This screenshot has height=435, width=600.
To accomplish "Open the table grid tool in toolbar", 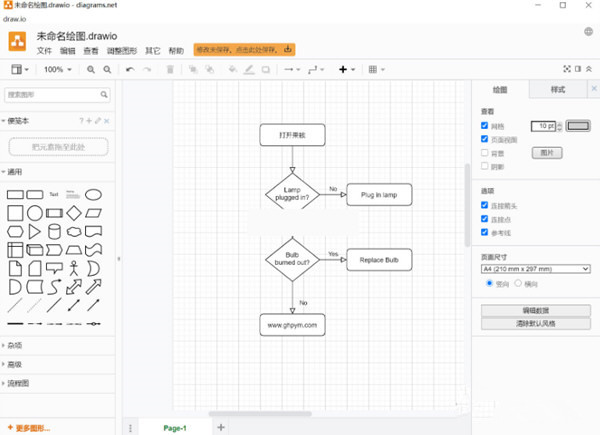I will (373, 70).
